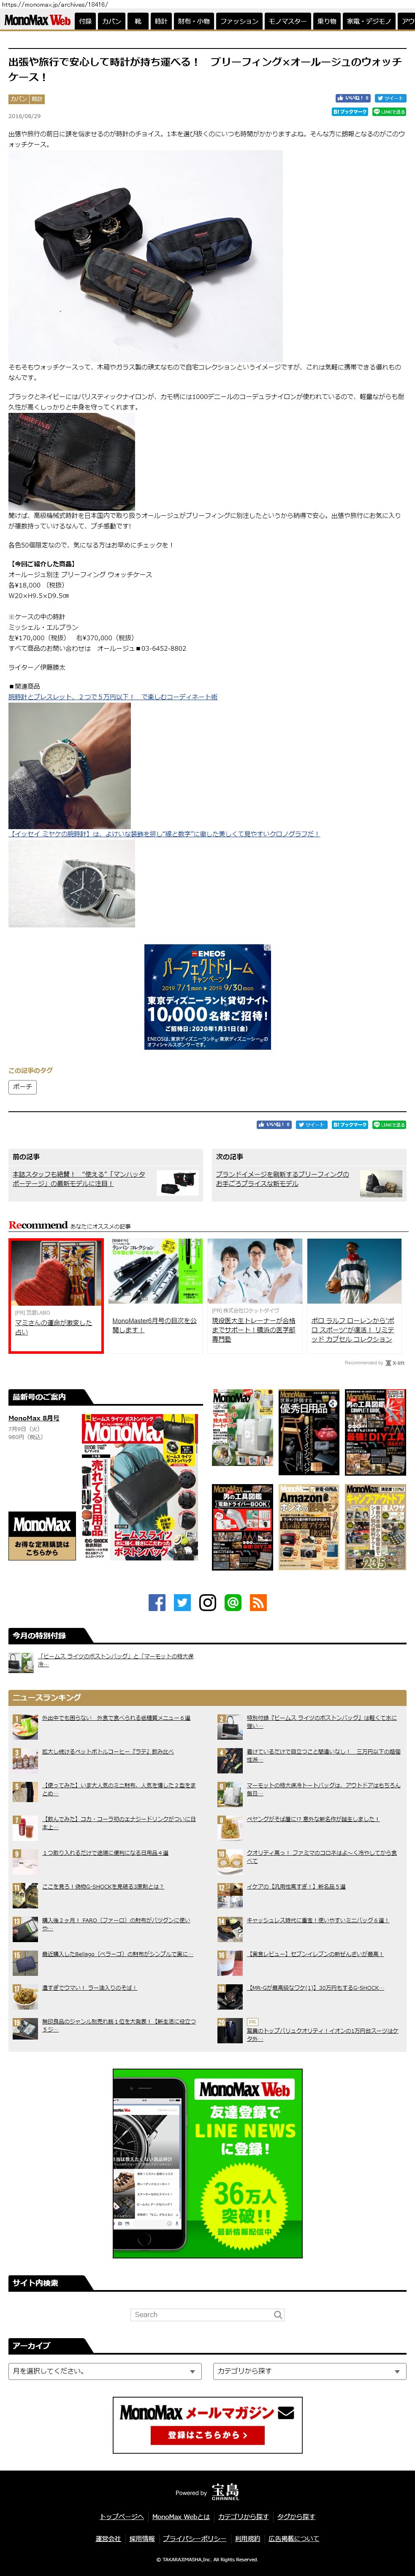415x2576 pixels.
Task: Click the カバン category tag under title
Action: 18,99
